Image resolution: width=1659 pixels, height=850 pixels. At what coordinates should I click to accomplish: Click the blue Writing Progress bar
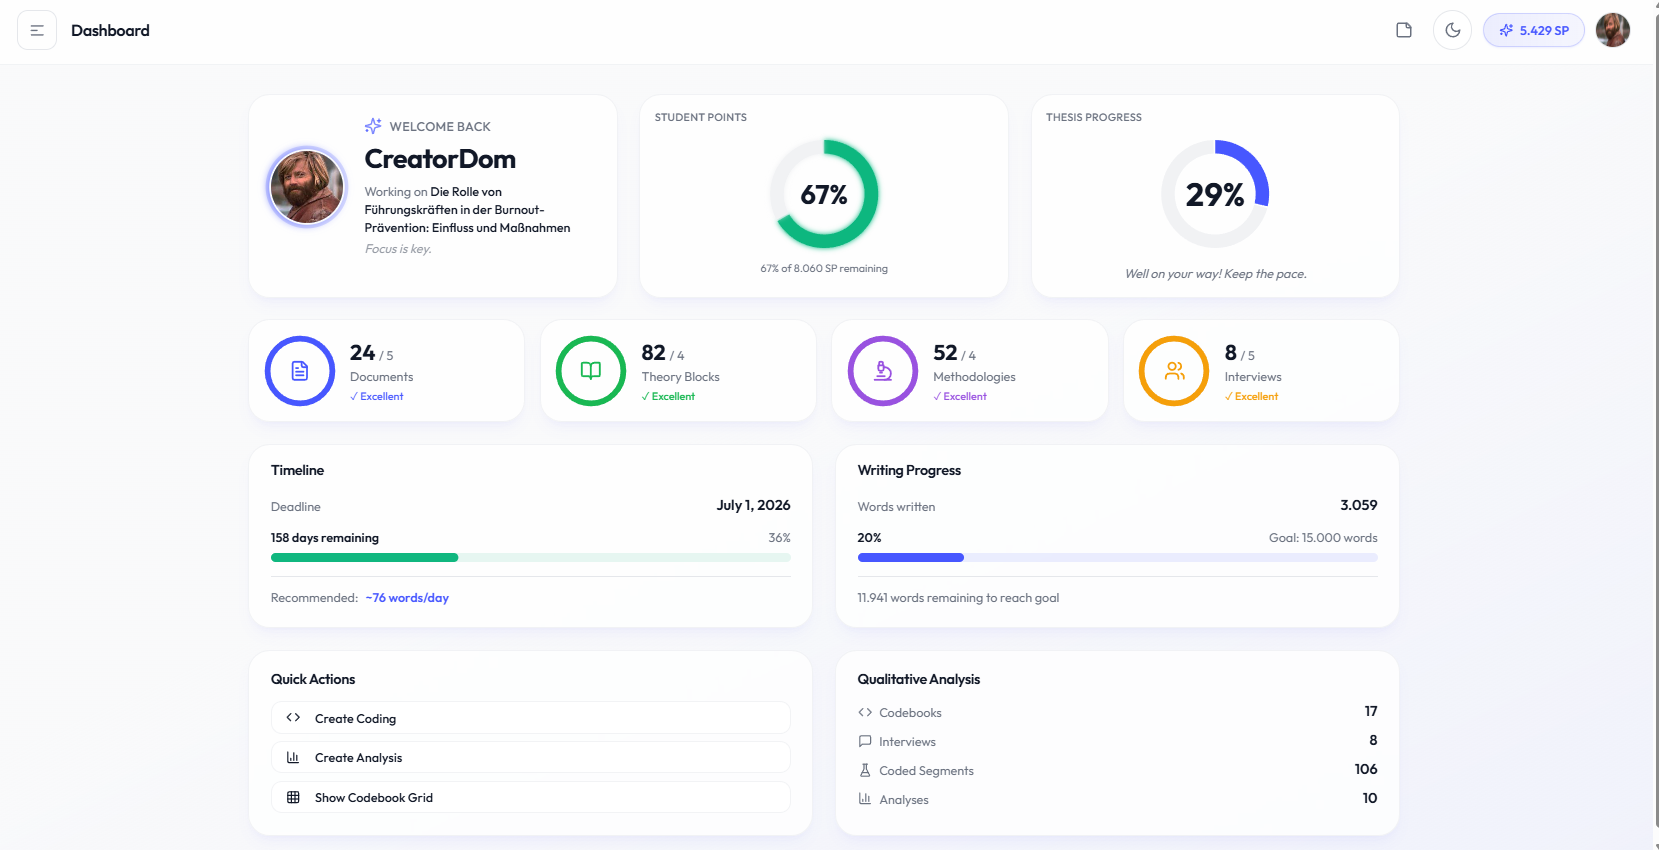911,558
